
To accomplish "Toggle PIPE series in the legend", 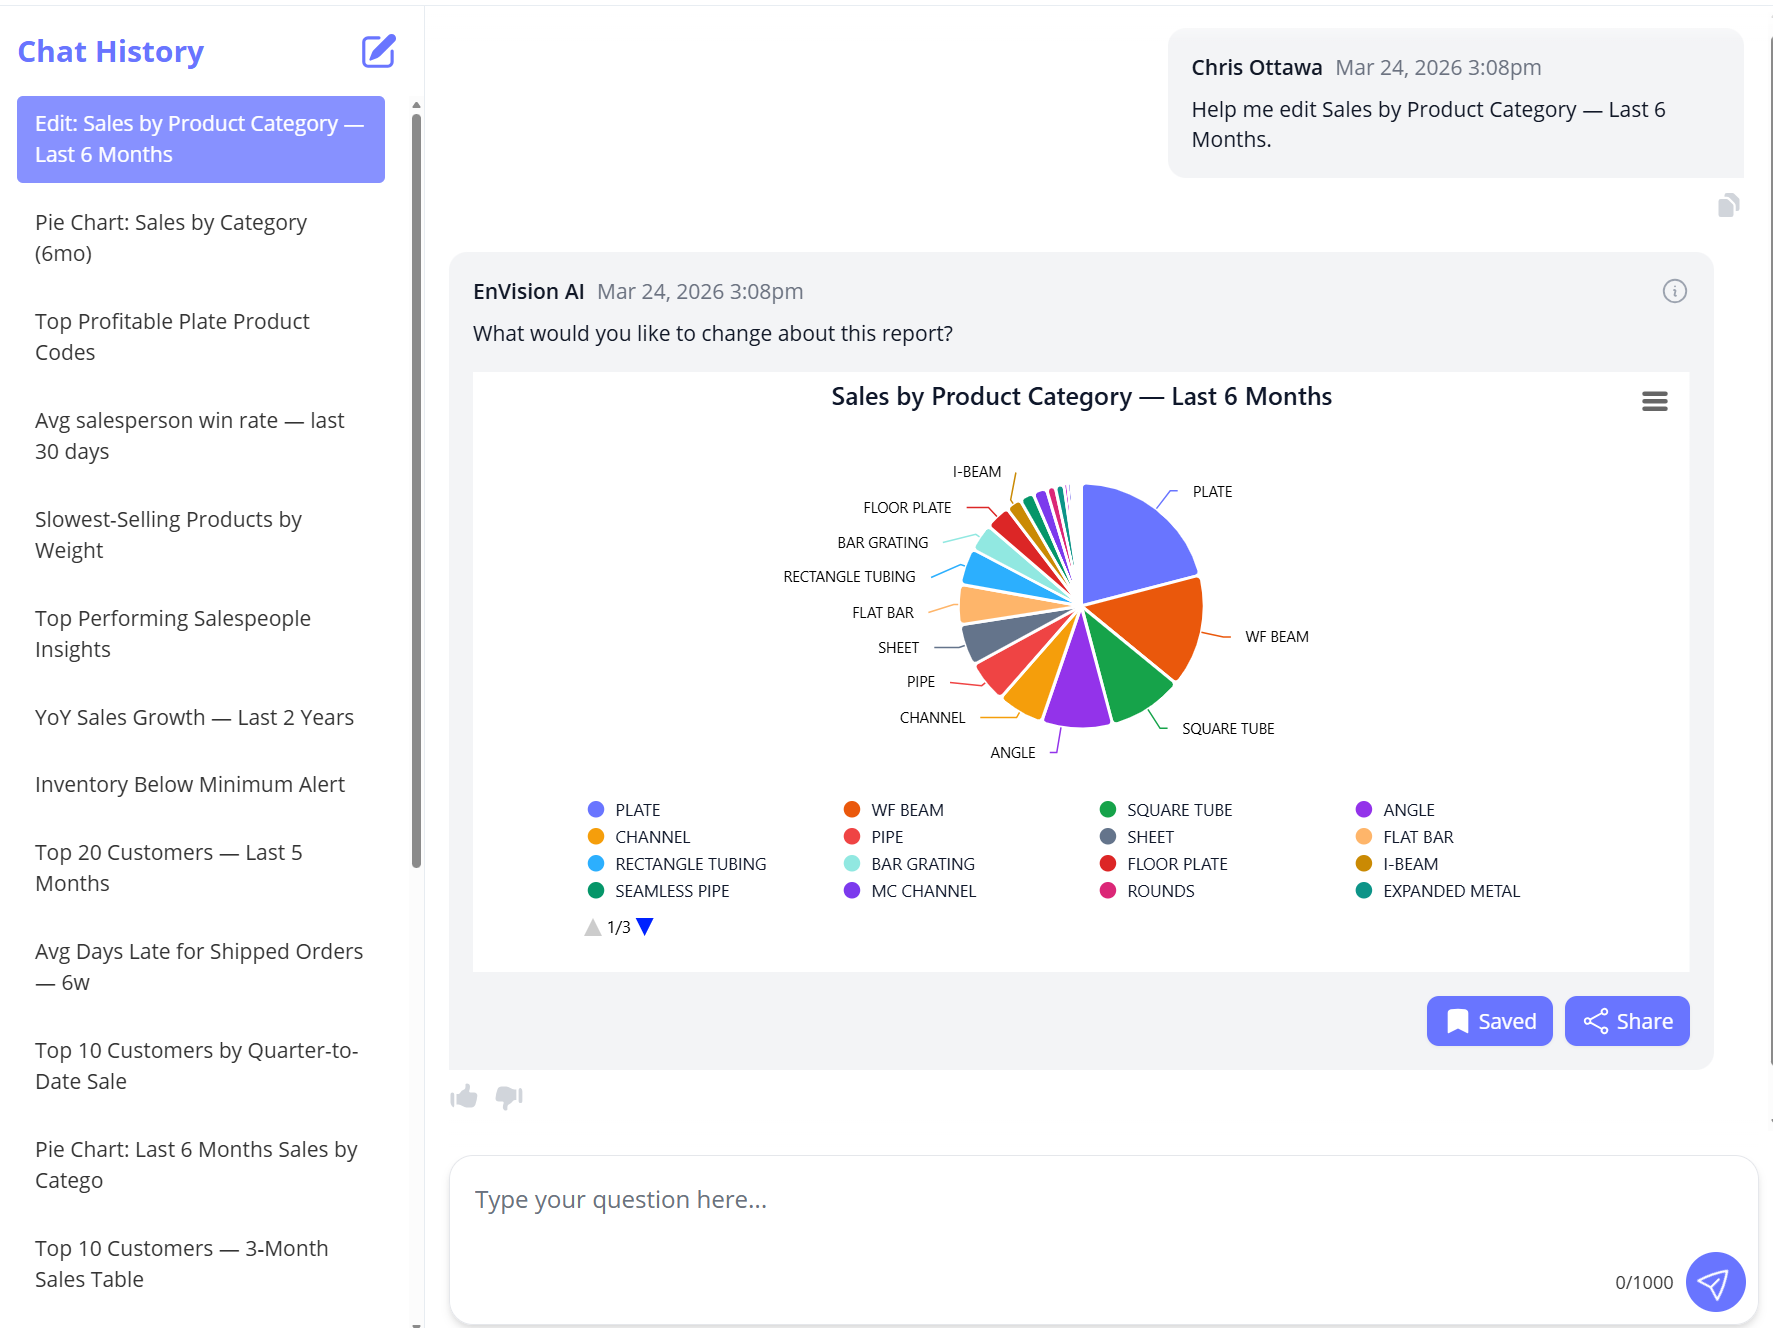I will pos(874,837).
